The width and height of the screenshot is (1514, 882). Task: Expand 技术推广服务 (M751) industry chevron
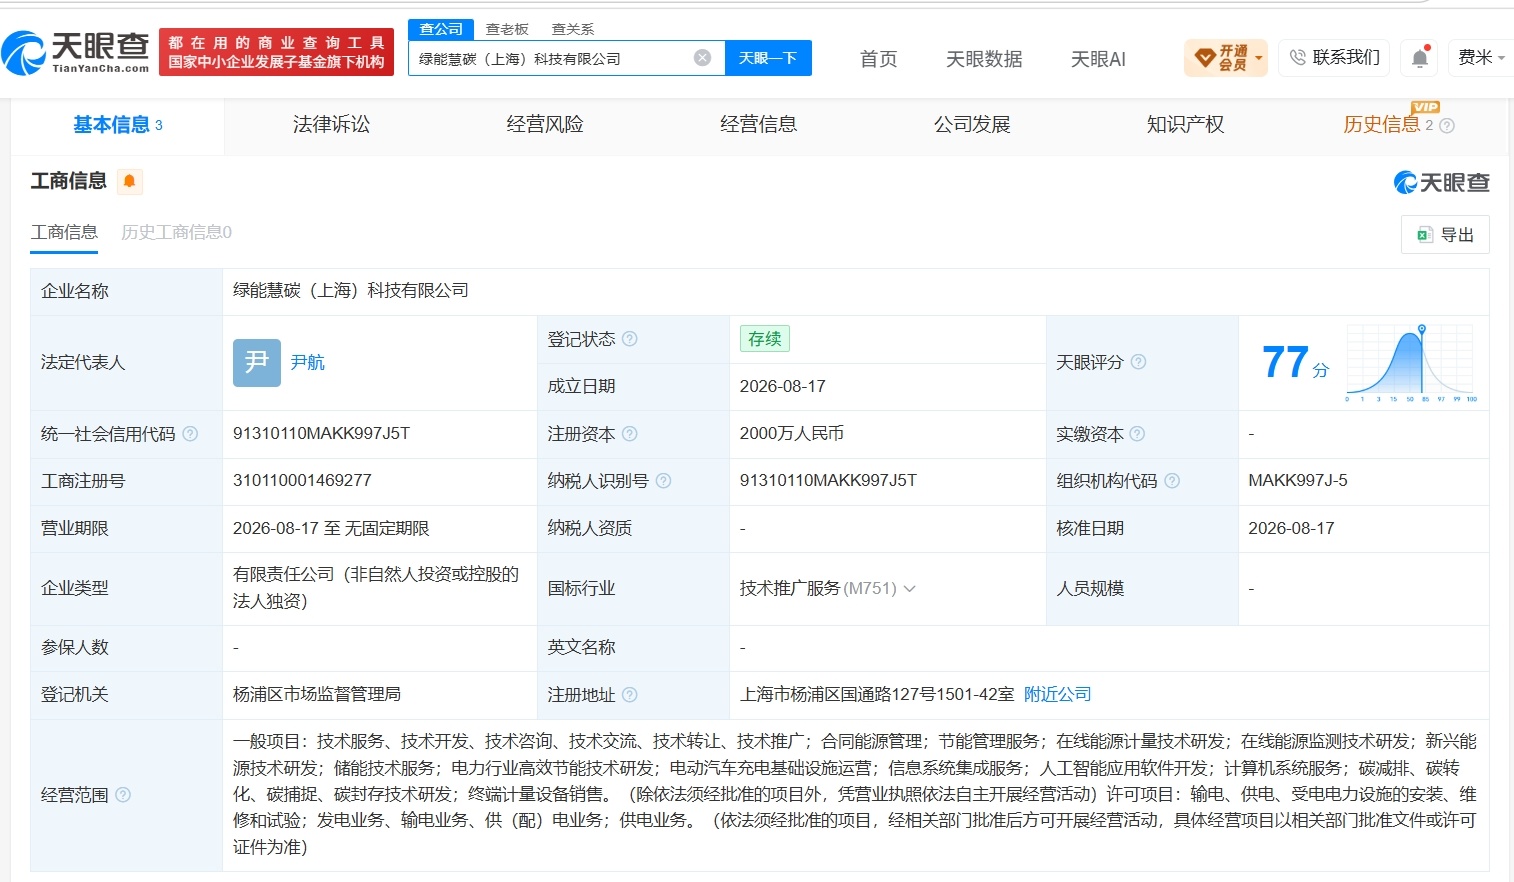pyautogui.click(x=910, y=588)
